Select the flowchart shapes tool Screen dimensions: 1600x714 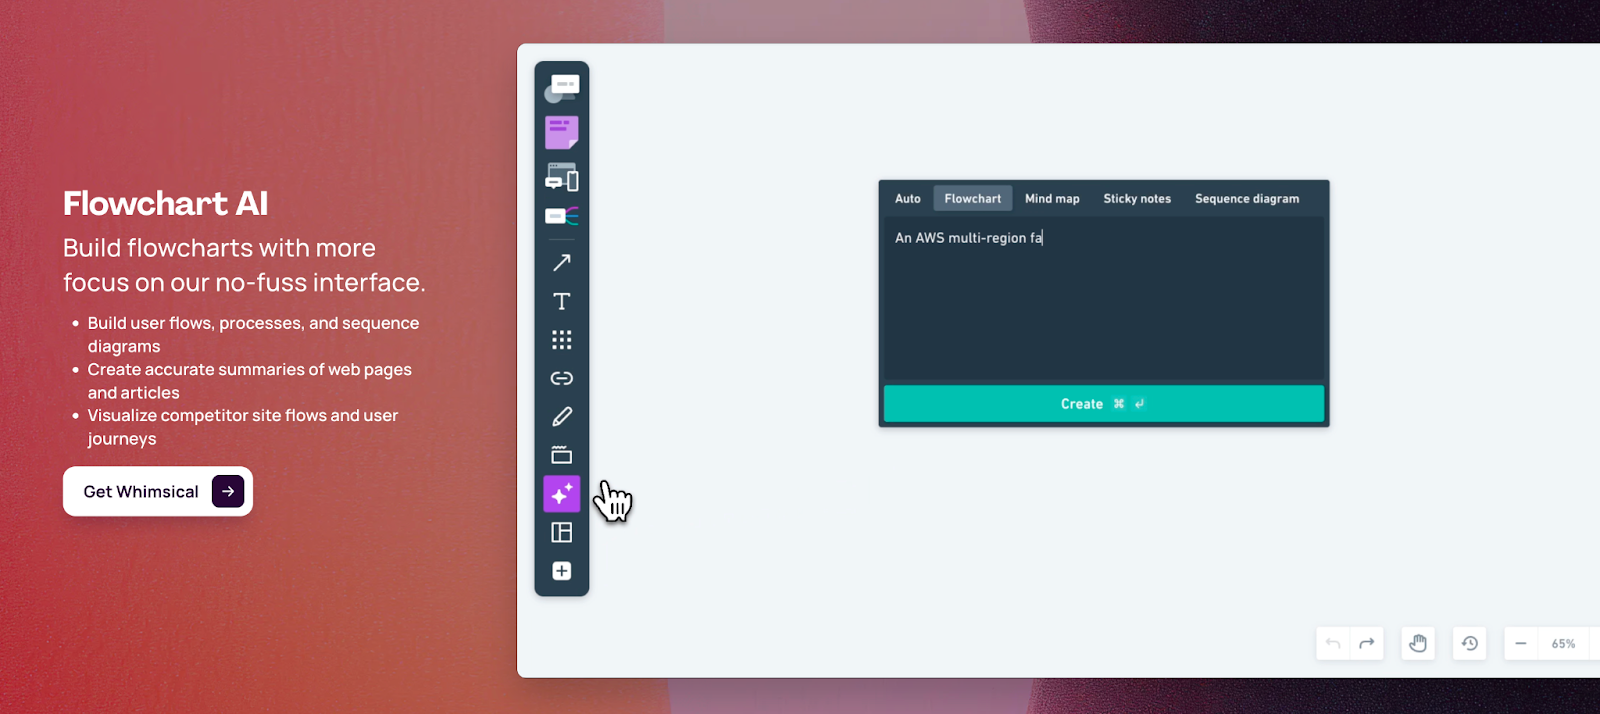click(x=561, y=89)
